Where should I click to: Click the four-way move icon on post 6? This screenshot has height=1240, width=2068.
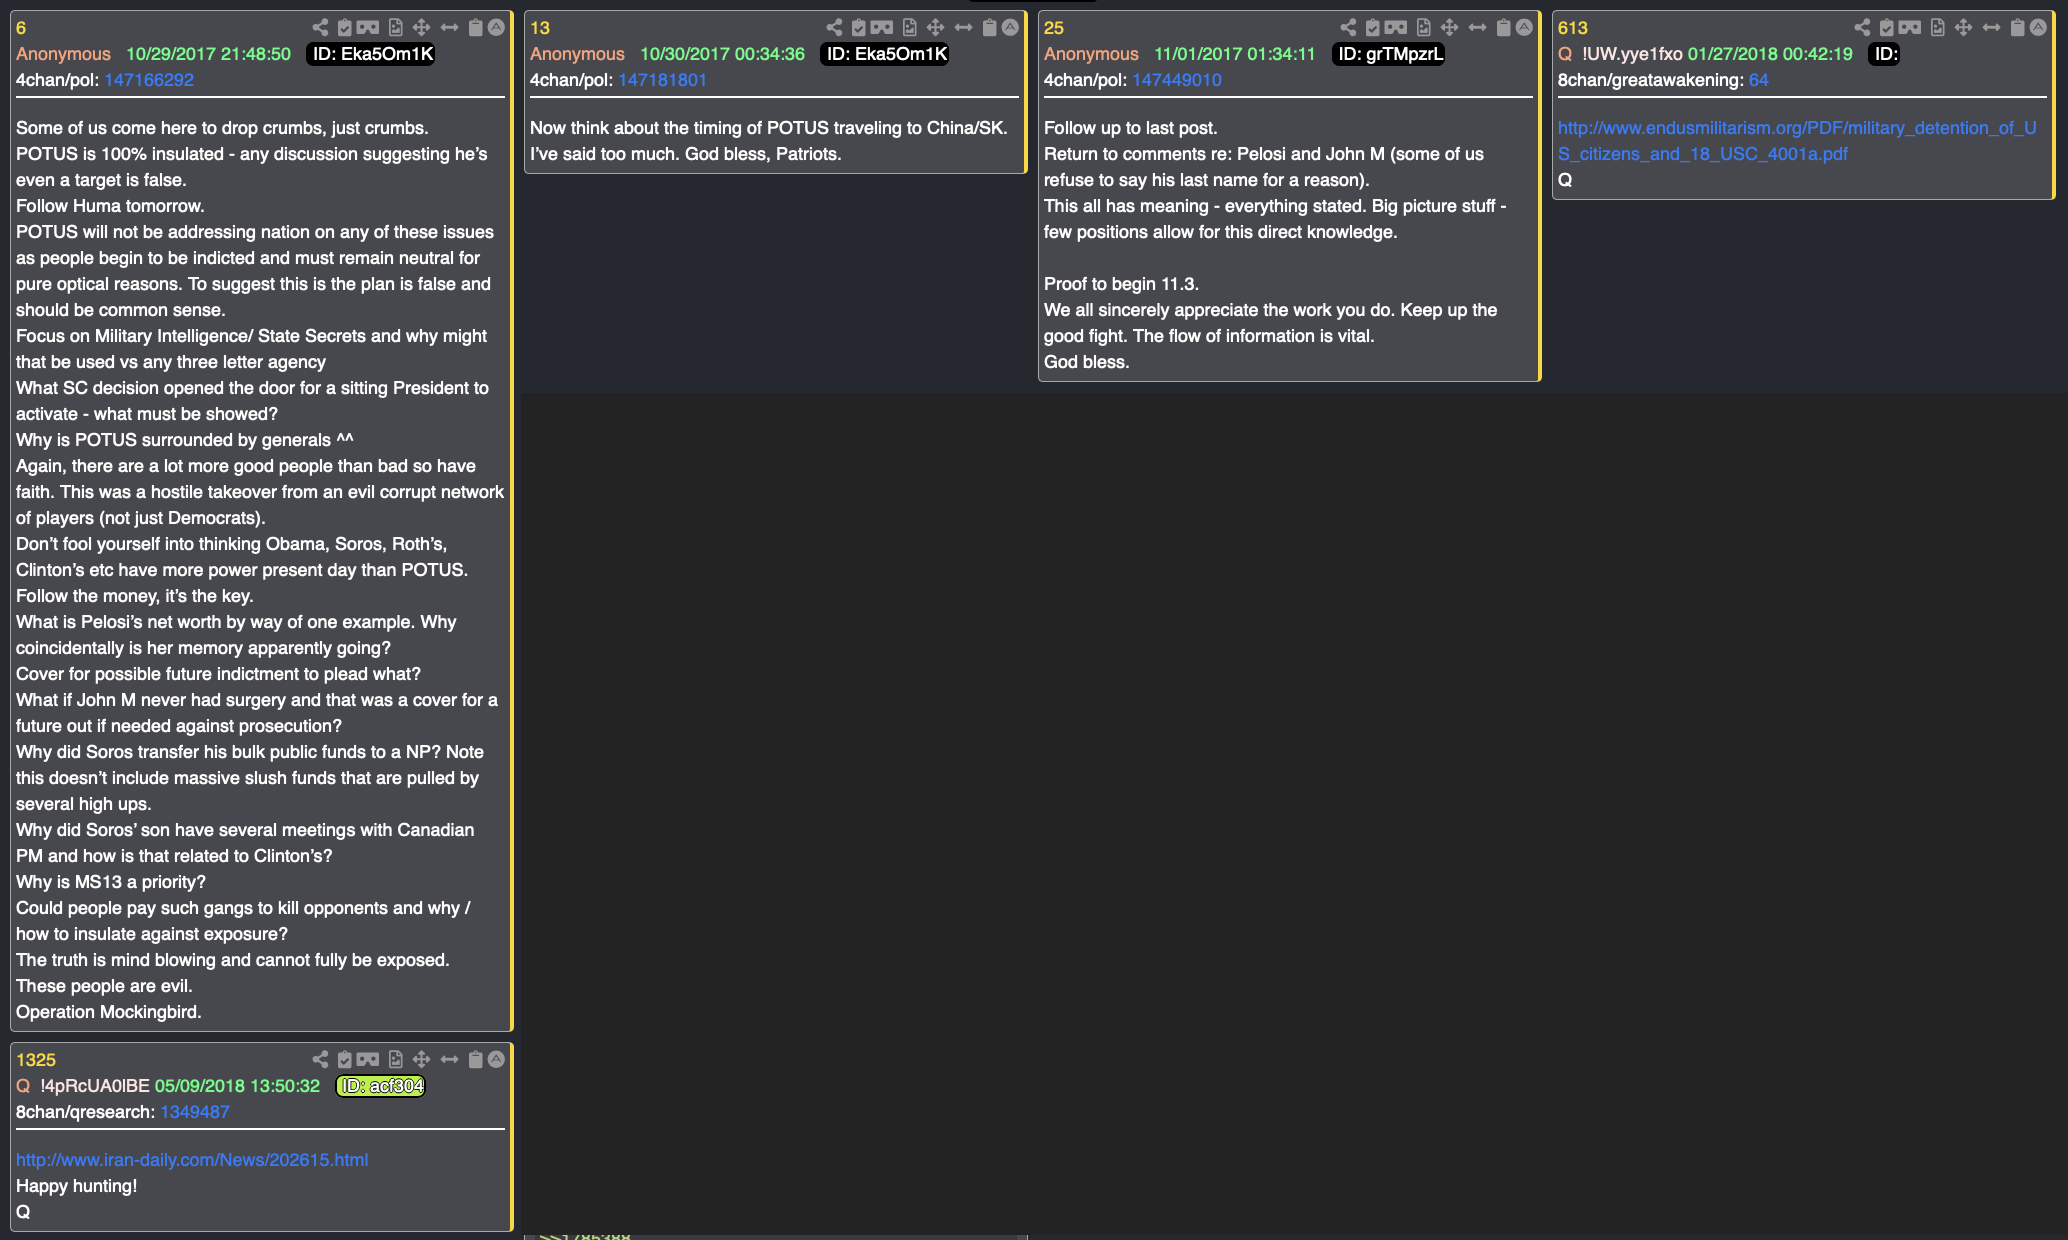421,28
